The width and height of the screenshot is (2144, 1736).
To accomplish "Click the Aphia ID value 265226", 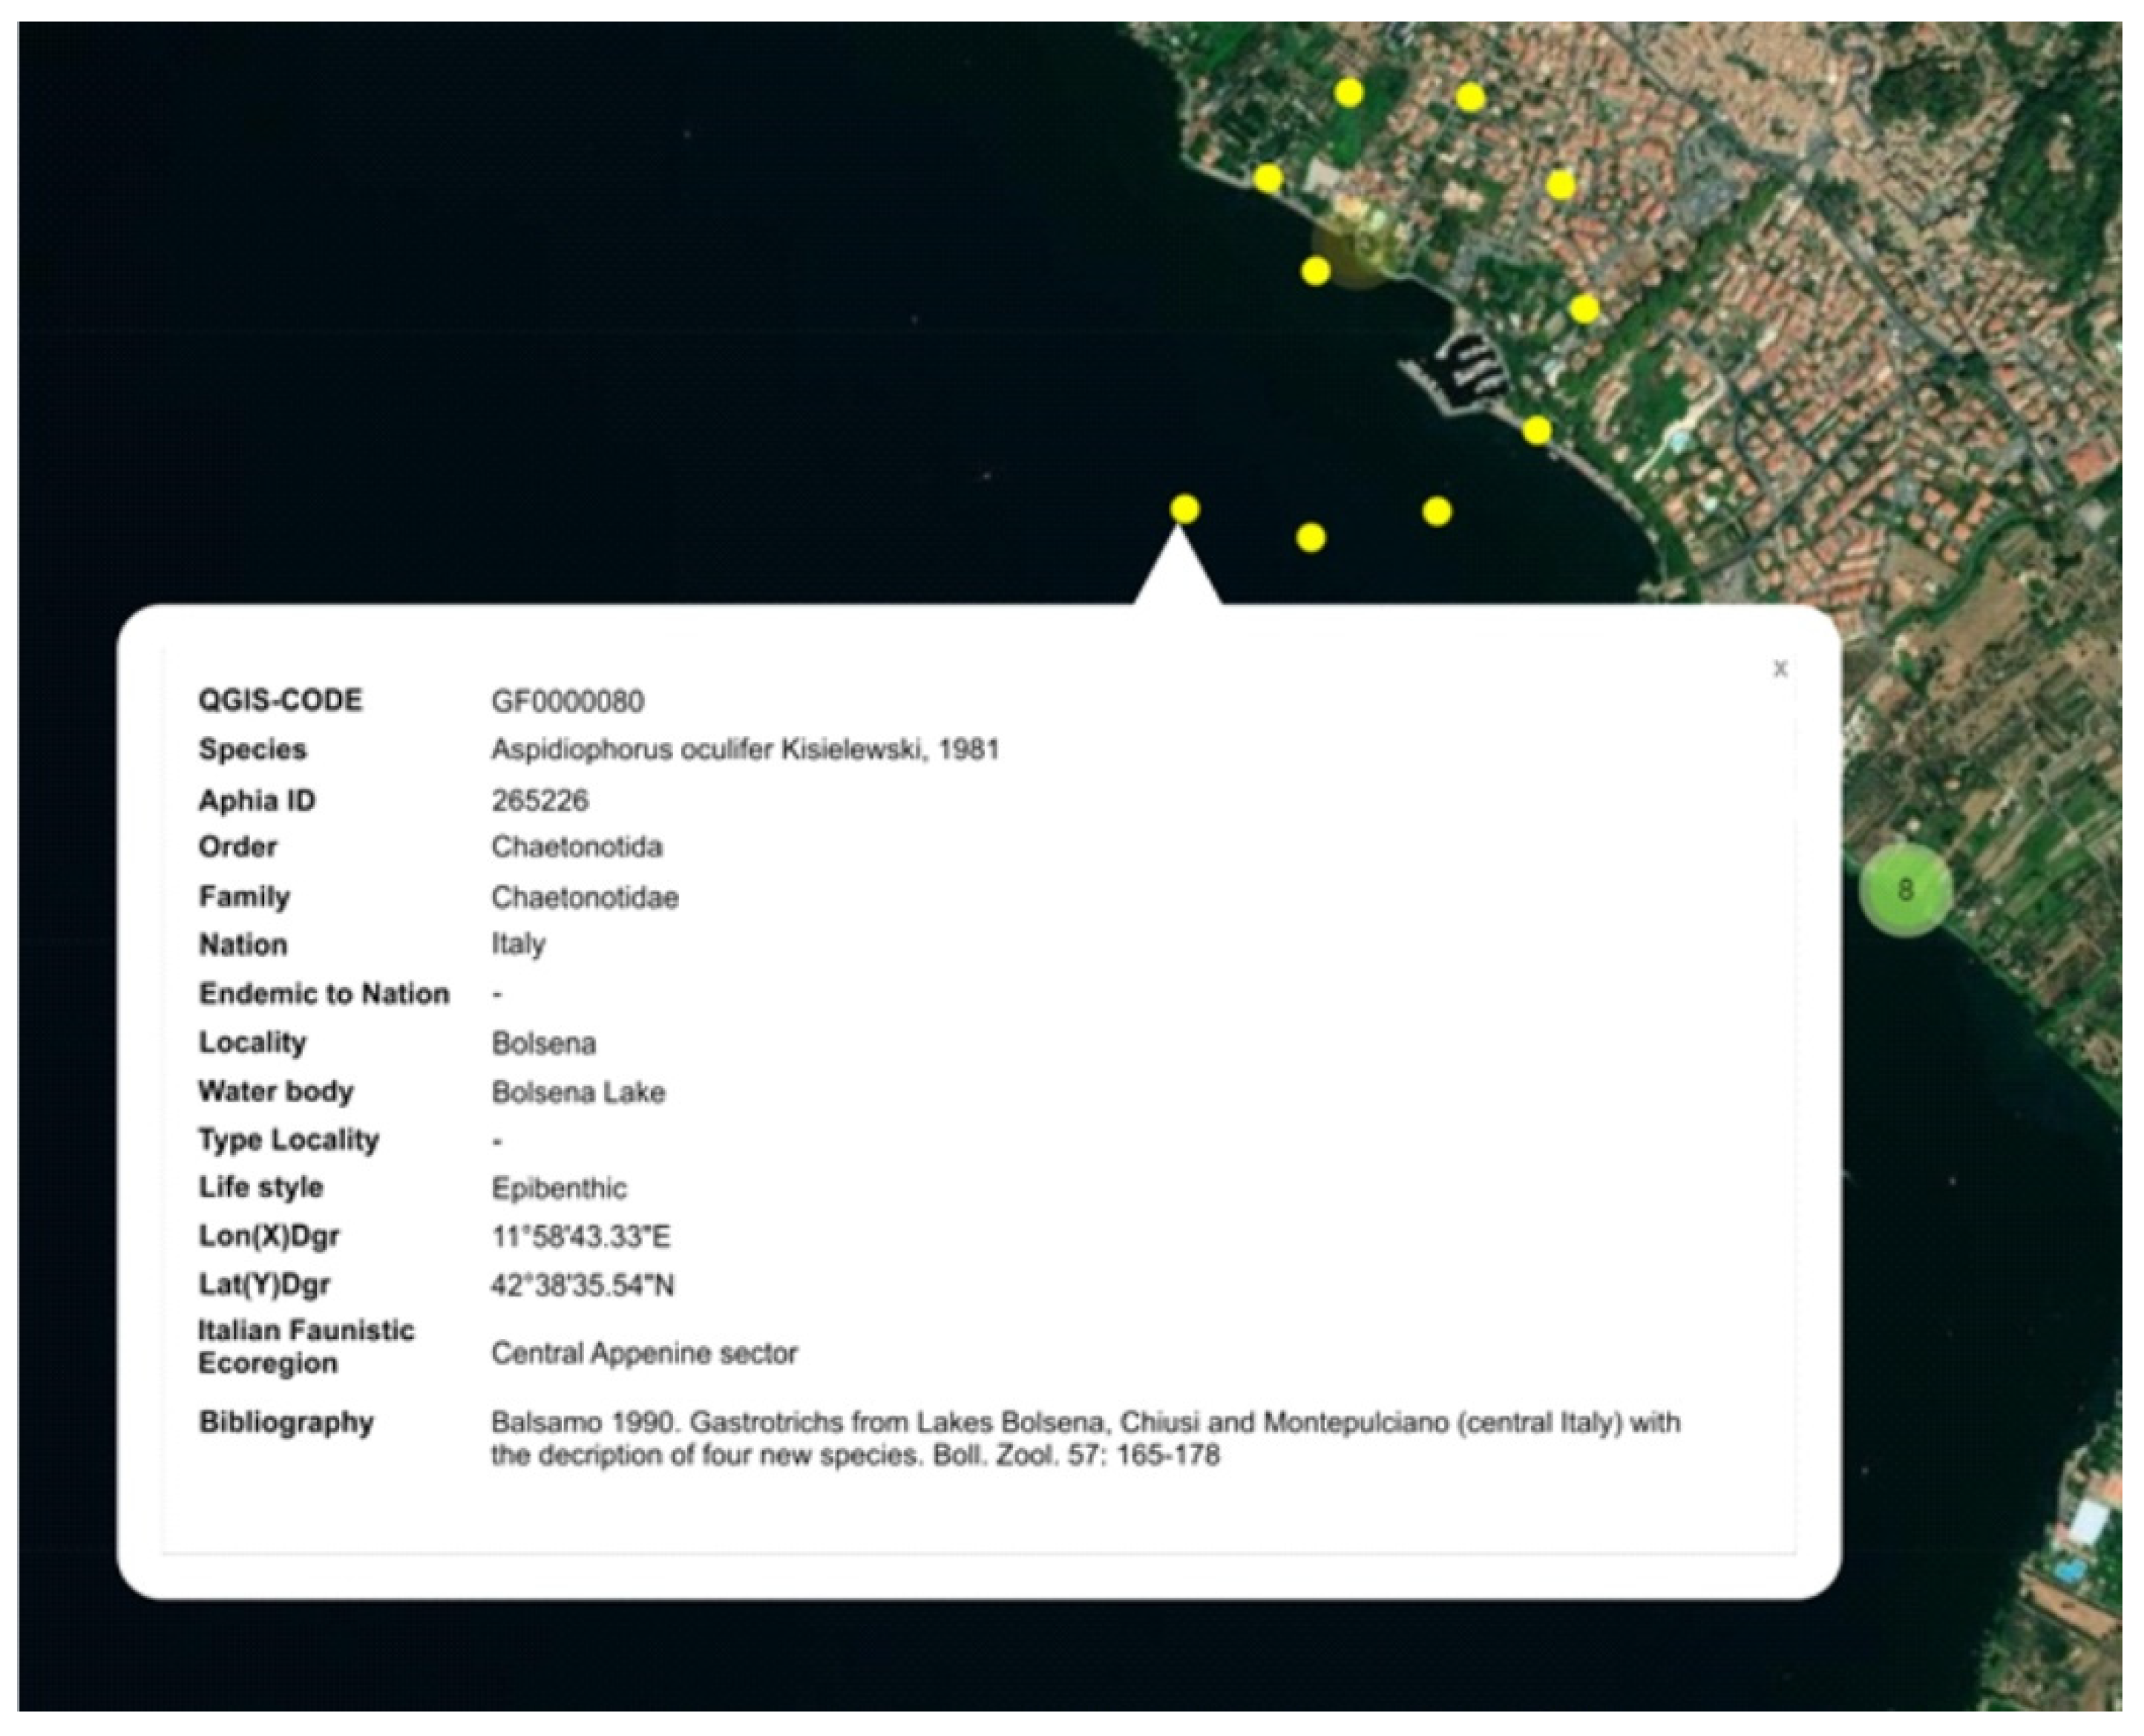I will [x=540, y=800].
